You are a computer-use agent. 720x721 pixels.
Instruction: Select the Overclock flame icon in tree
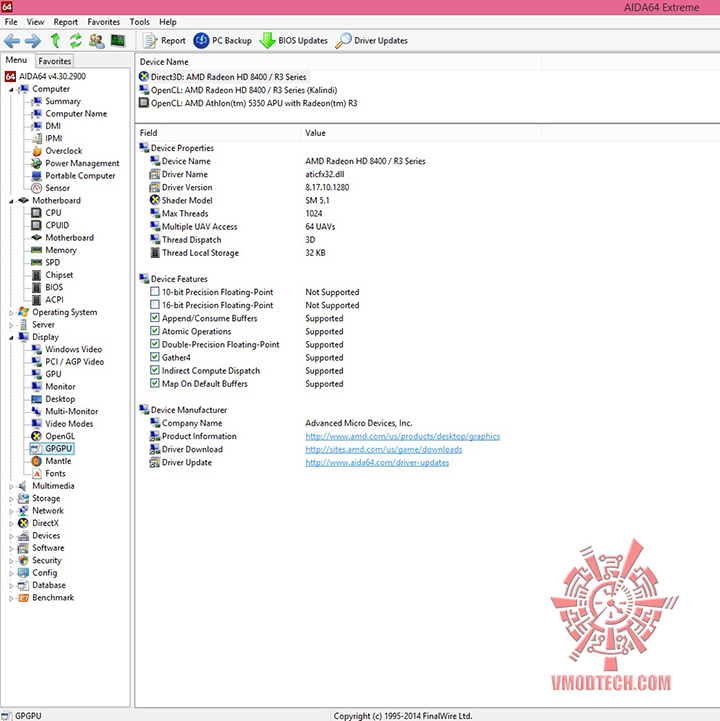(x=37, y=151)
